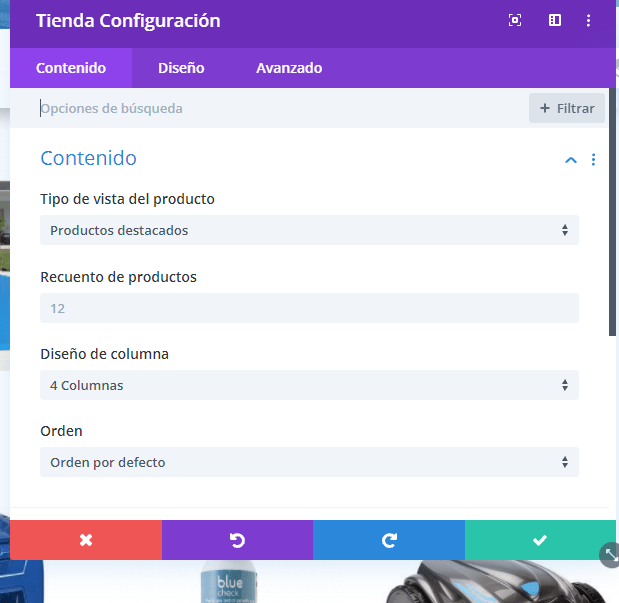
Task: Click the Diseño de columna label
Action: click(x=105, y=354)
